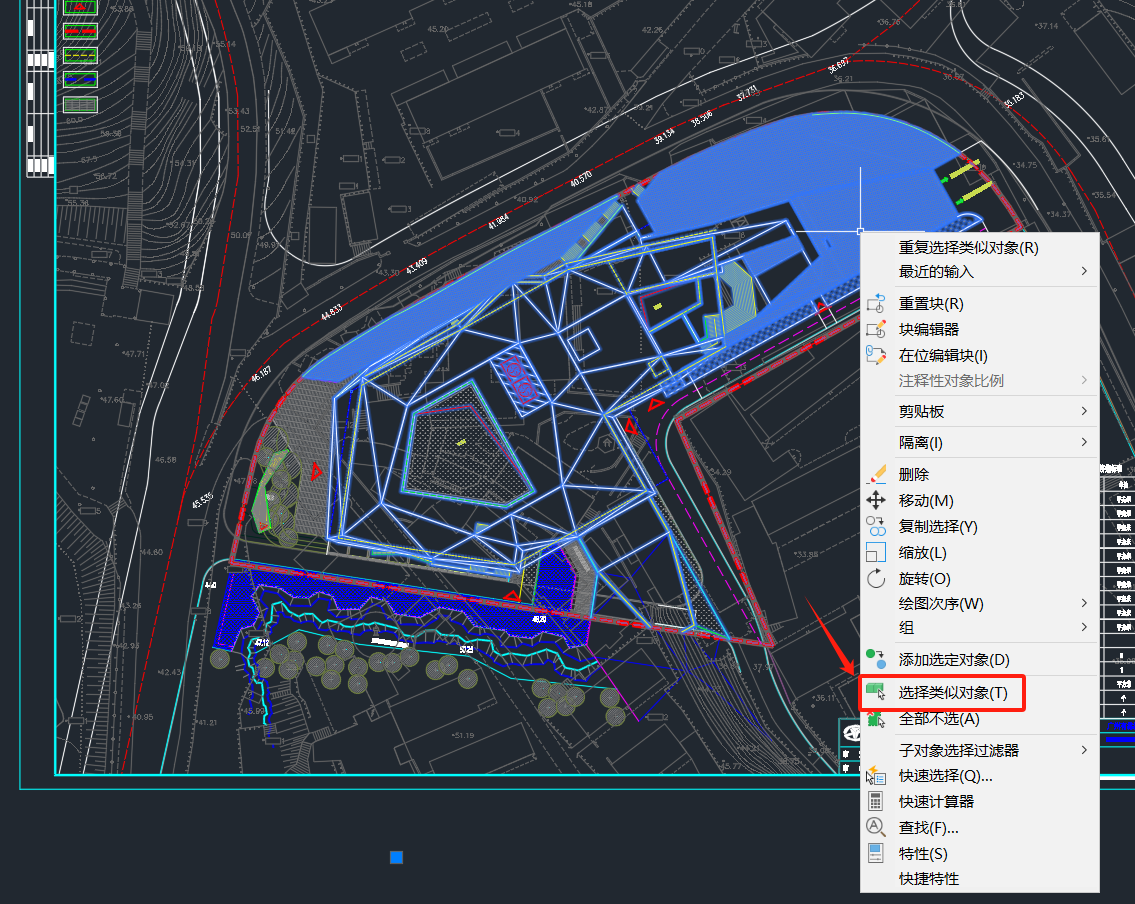1135x904 pixels.
Task: Click the Properties (特性) icon
Action: [x=876, y=853]
